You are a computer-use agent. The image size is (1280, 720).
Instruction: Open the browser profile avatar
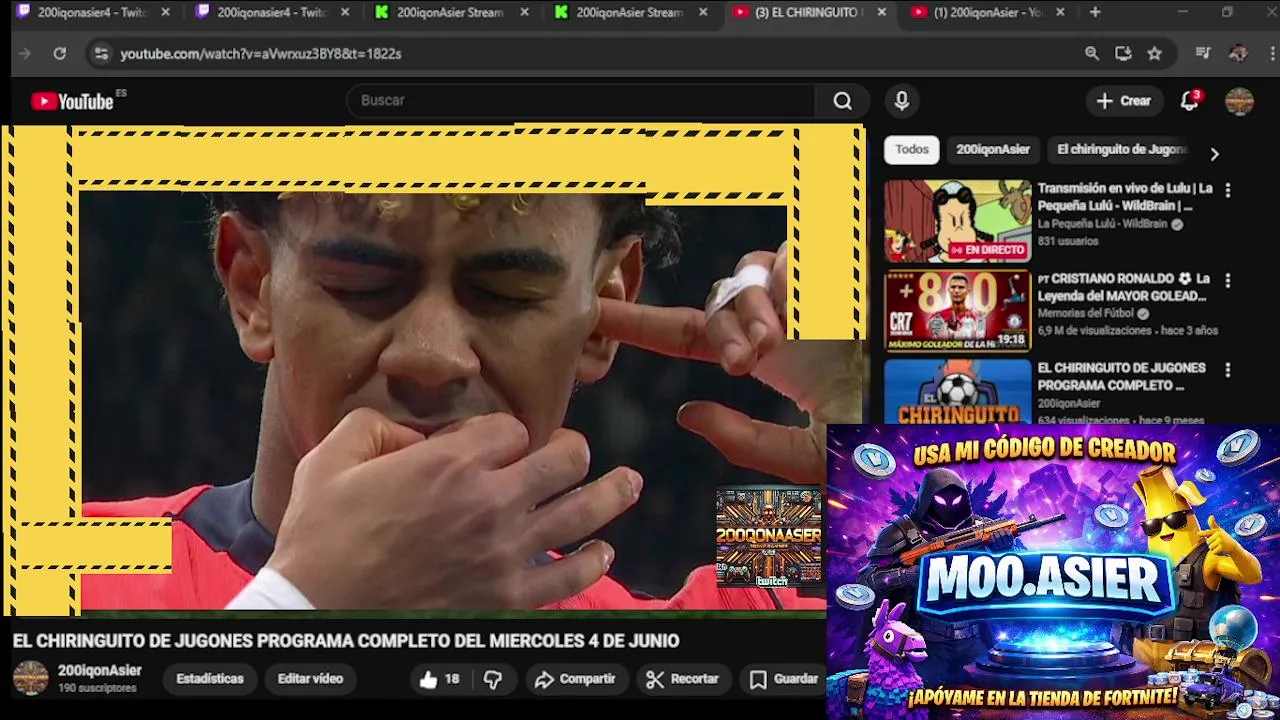1238,54
